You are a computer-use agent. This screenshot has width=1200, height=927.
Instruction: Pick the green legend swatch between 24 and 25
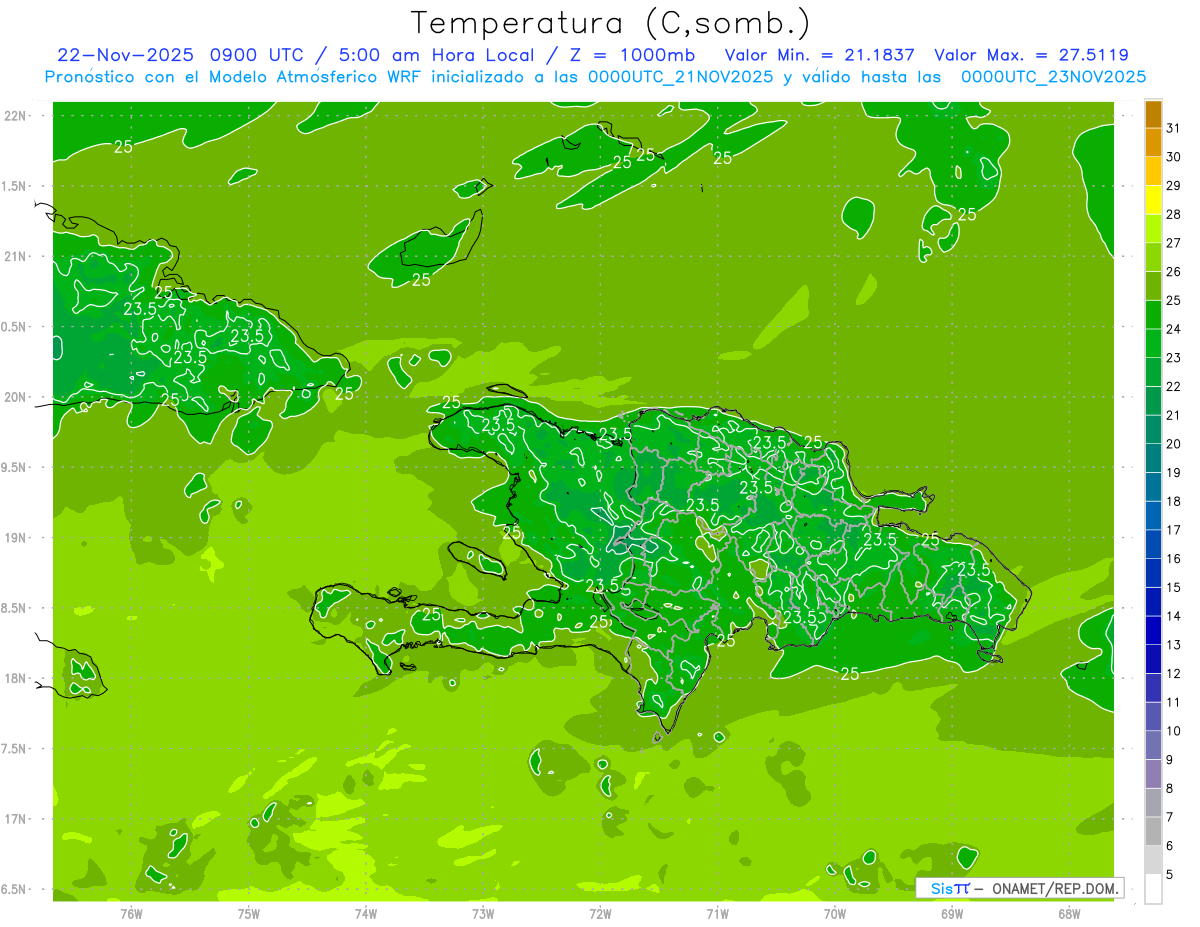1153,316
